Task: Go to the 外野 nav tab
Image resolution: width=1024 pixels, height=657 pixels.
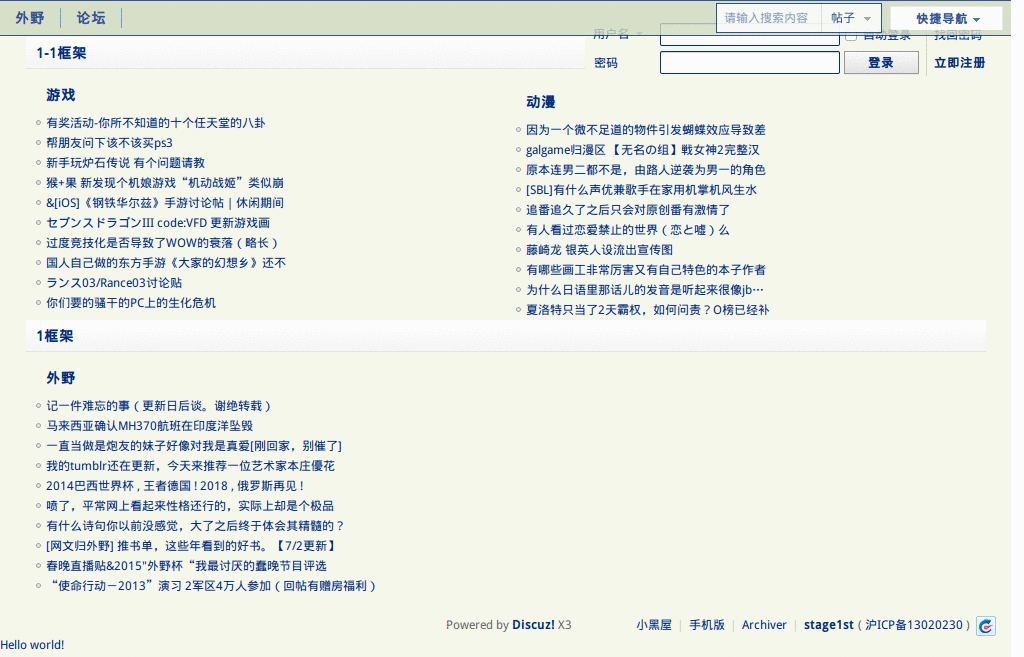Action: coord(30,18)
